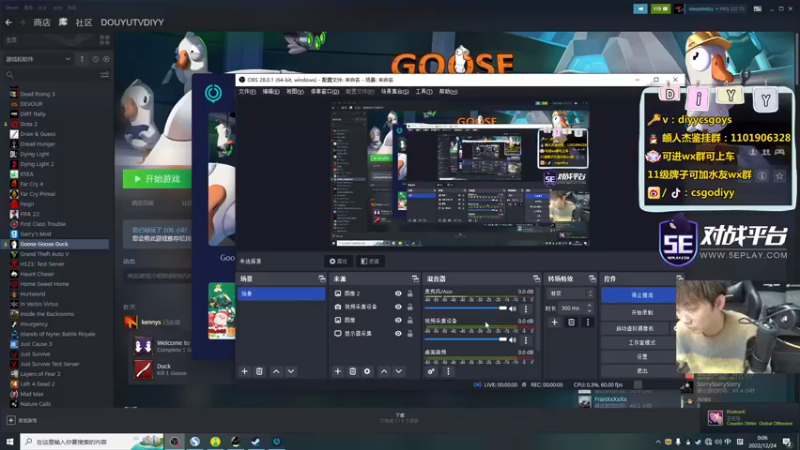
Task: Select Dota 2 in the Steam library list
Action: (29, 124)
